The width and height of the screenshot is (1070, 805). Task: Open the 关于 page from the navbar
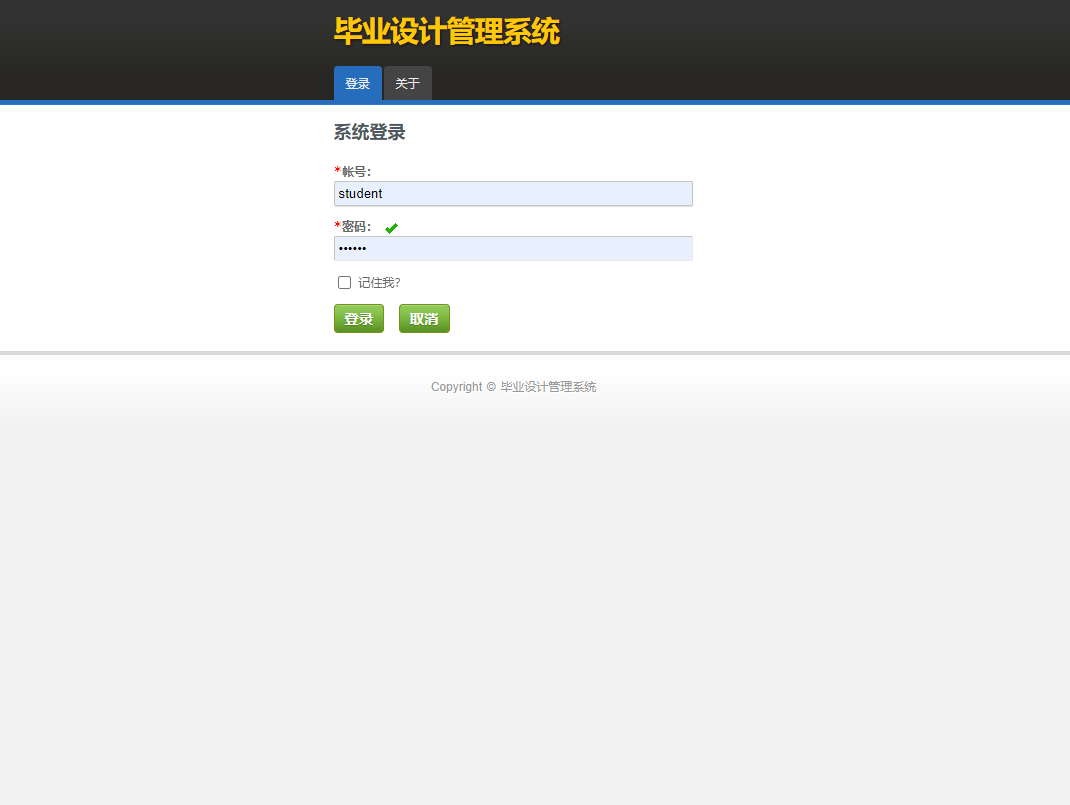(x=407, y=83)
